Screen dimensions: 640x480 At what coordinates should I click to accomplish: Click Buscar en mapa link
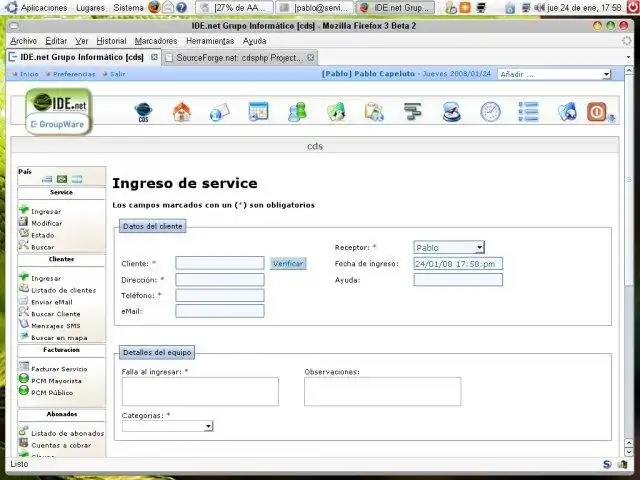coord(59,338)
